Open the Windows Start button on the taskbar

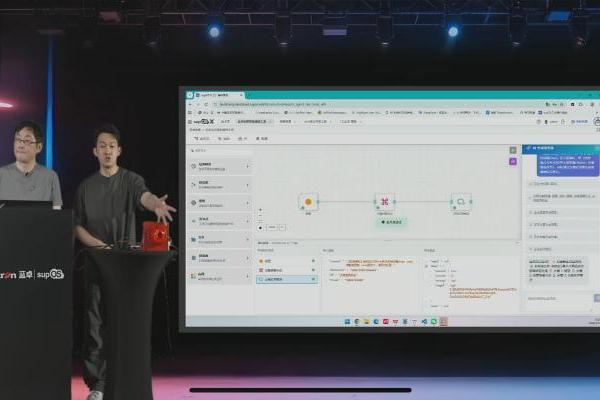(x=347, y=322)
